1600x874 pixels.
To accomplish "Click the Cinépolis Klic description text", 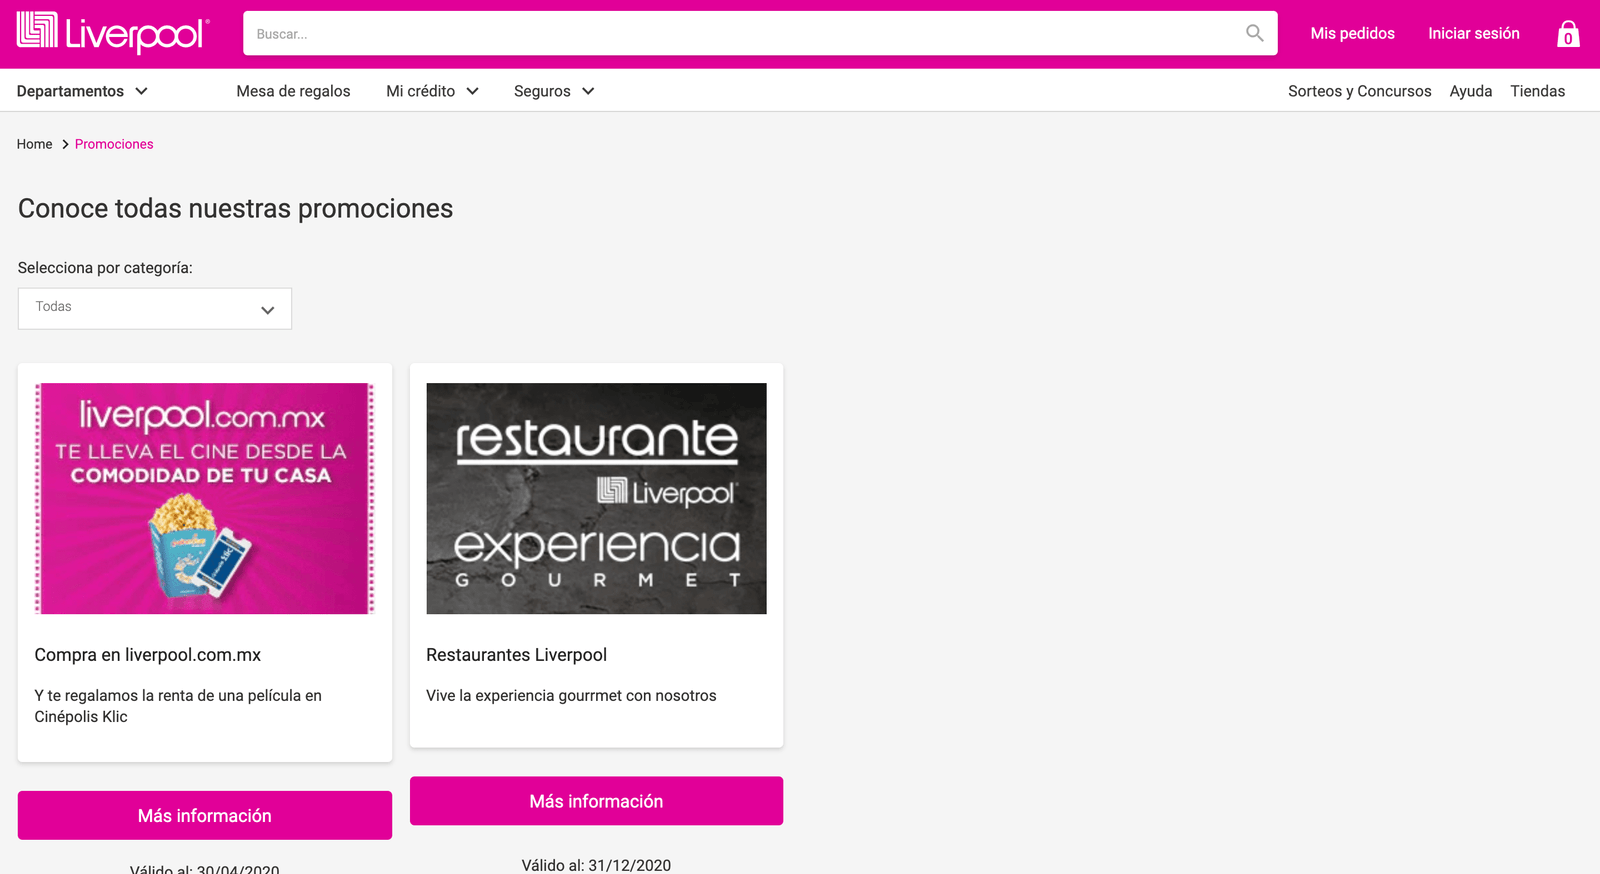I will (178, 706).
